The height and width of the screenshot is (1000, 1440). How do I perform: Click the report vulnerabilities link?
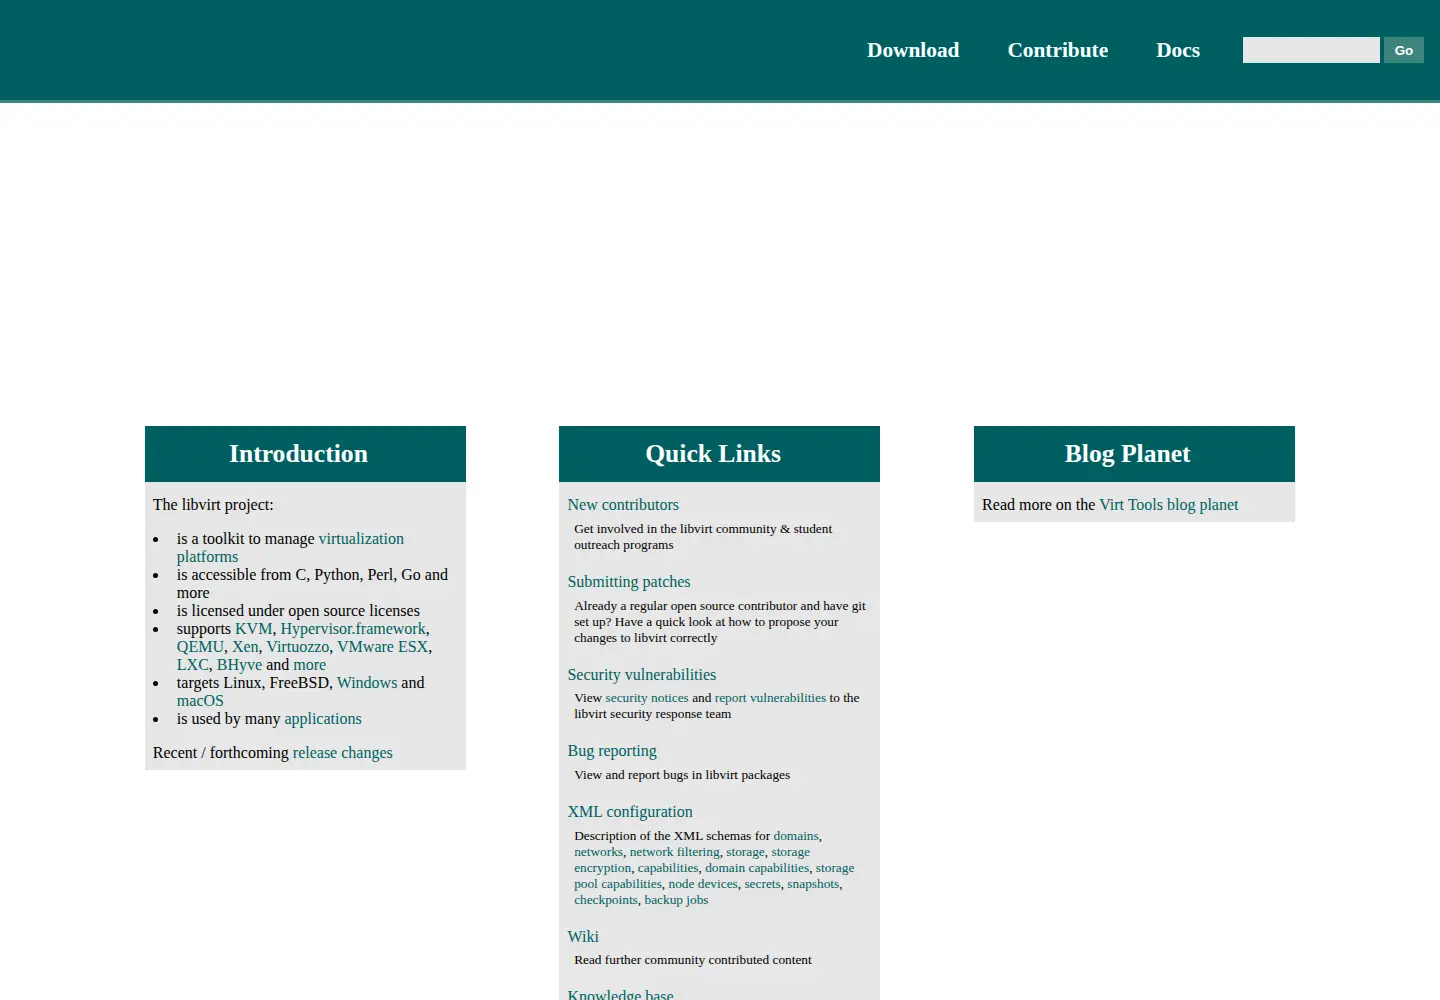point(770,698)
